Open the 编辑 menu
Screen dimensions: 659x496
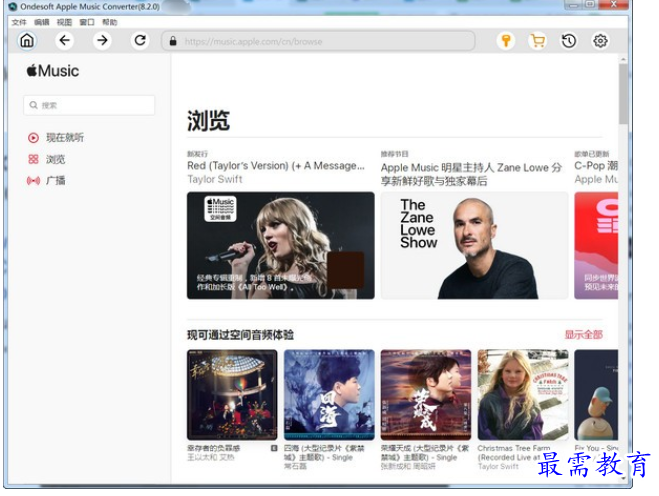click(42, 22)
